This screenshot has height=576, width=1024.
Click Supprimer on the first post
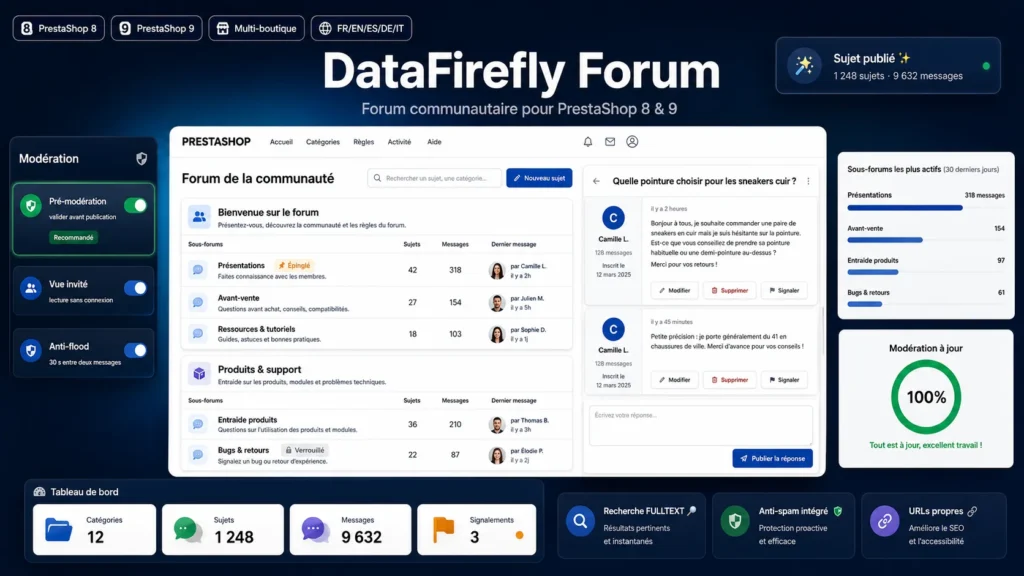click(729, 291)
